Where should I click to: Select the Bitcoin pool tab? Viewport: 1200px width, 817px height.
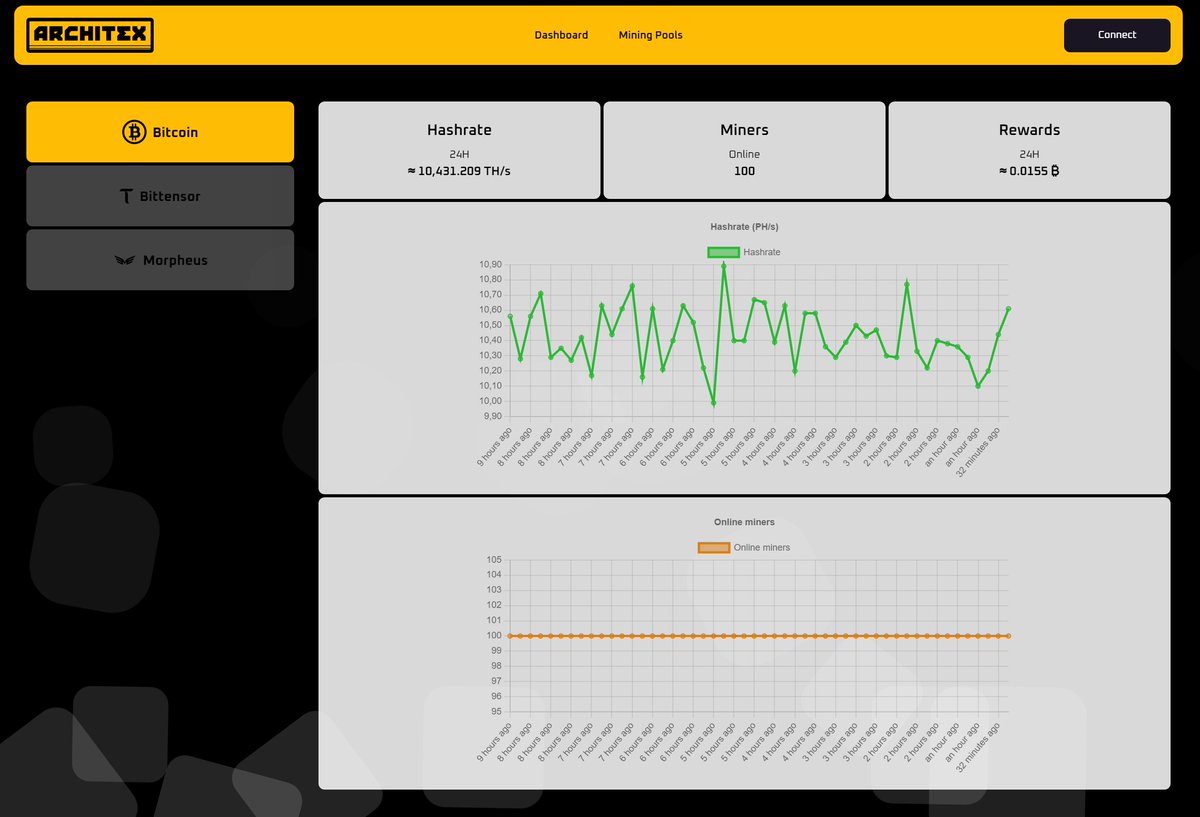160,132
